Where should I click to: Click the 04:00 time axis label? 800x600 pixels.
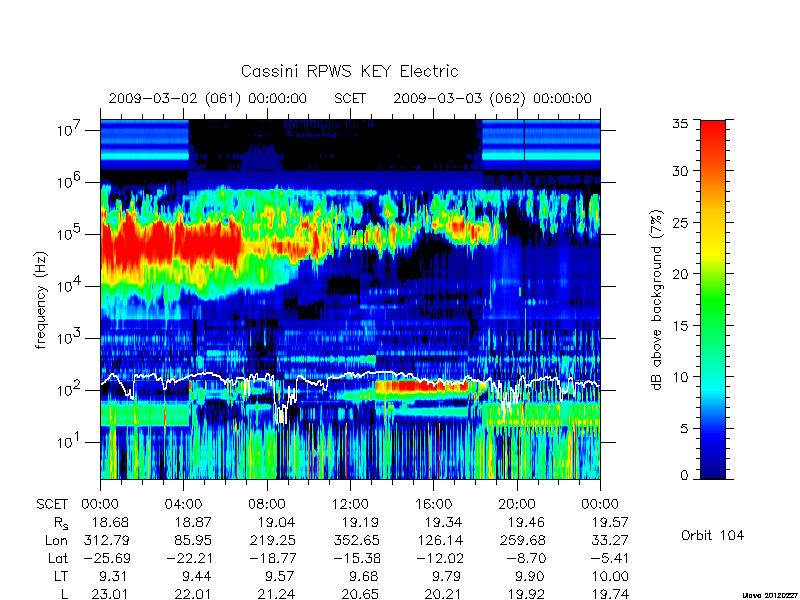(183, 505)
